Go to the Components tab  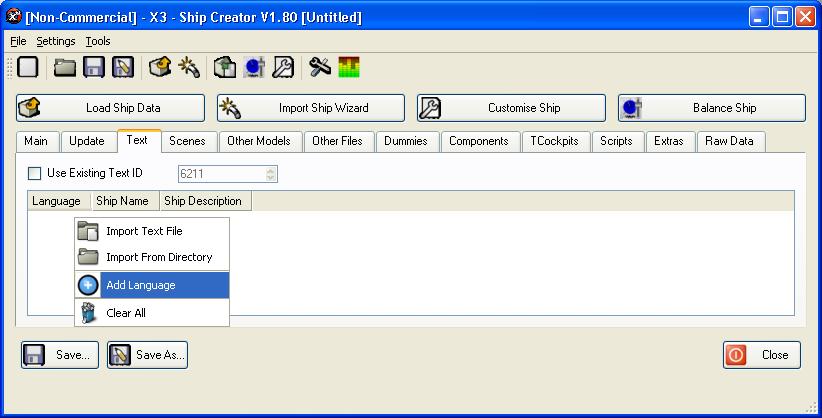point(479,141)
